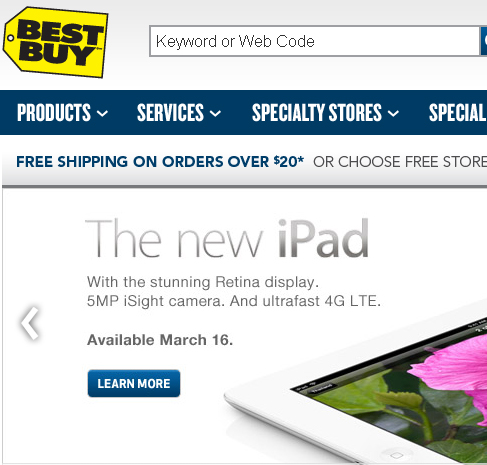Click The new iPad headline
Screen dimensions: 487x465
click(227, 238)
